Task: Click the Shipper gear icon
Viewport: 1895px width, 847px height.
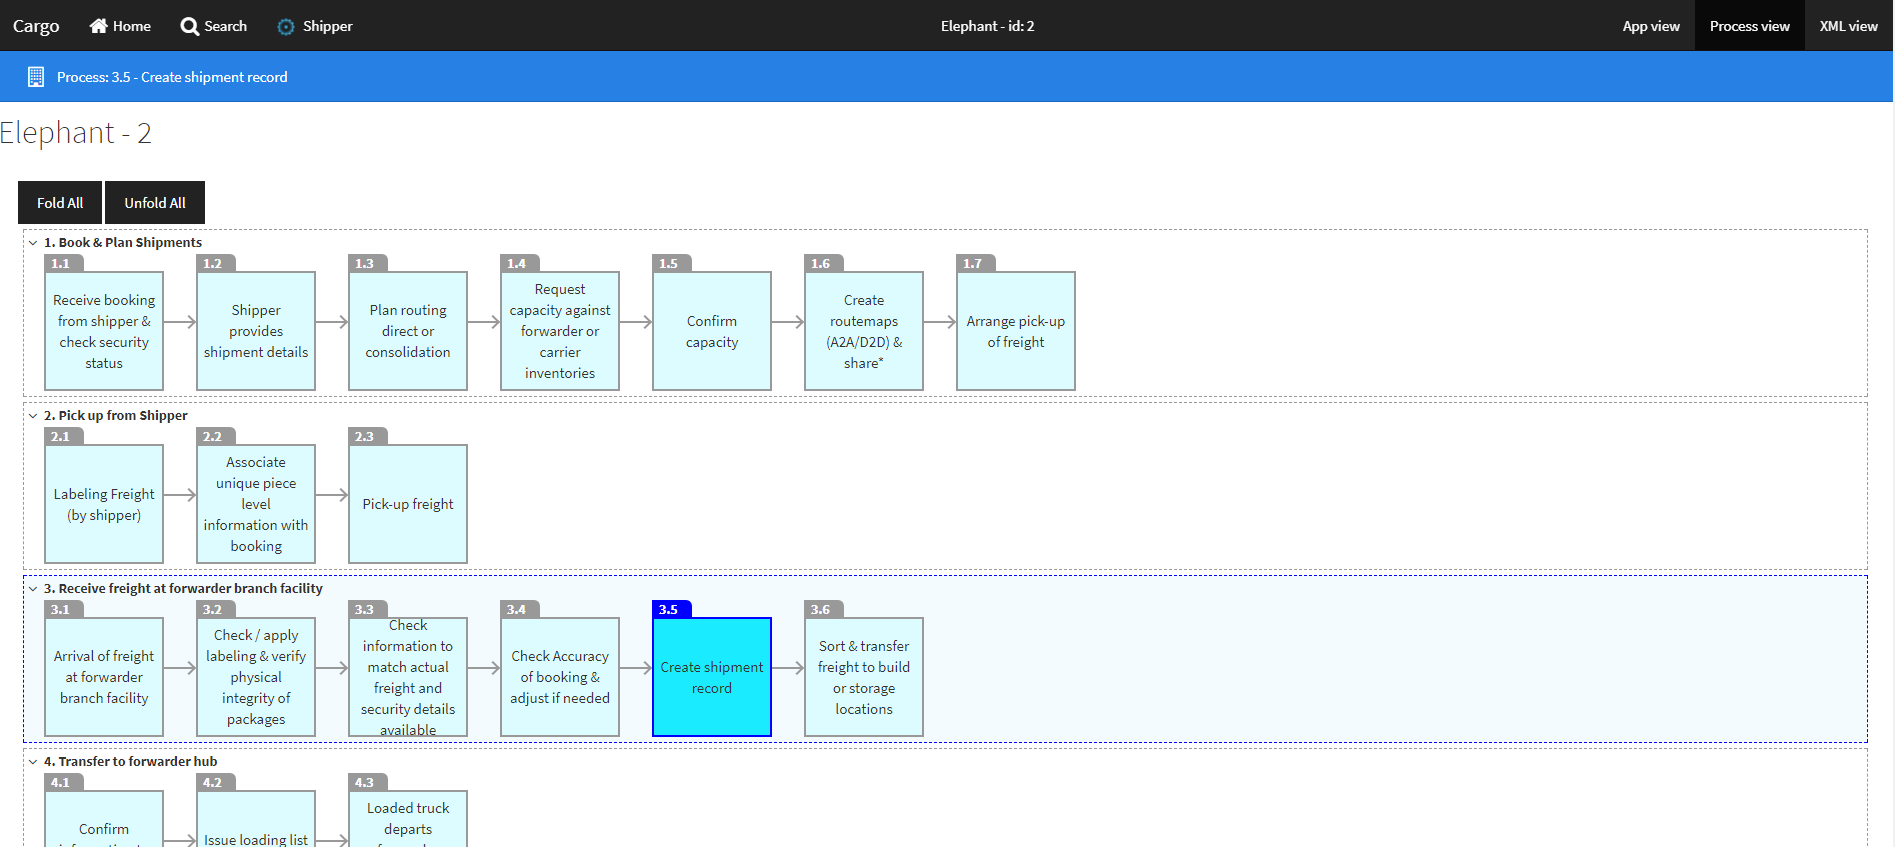Action: tap(286, 27)
